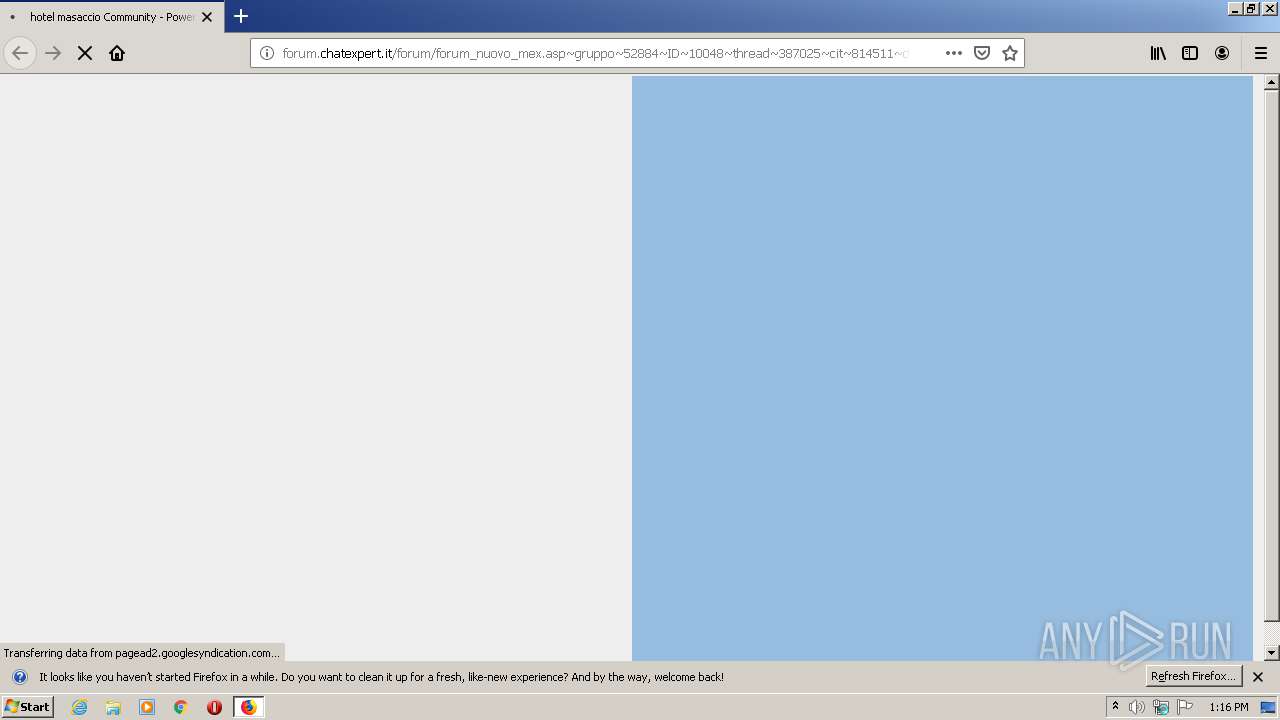
Task: Launch Opera from taskbar
Action: click(214, 707)
